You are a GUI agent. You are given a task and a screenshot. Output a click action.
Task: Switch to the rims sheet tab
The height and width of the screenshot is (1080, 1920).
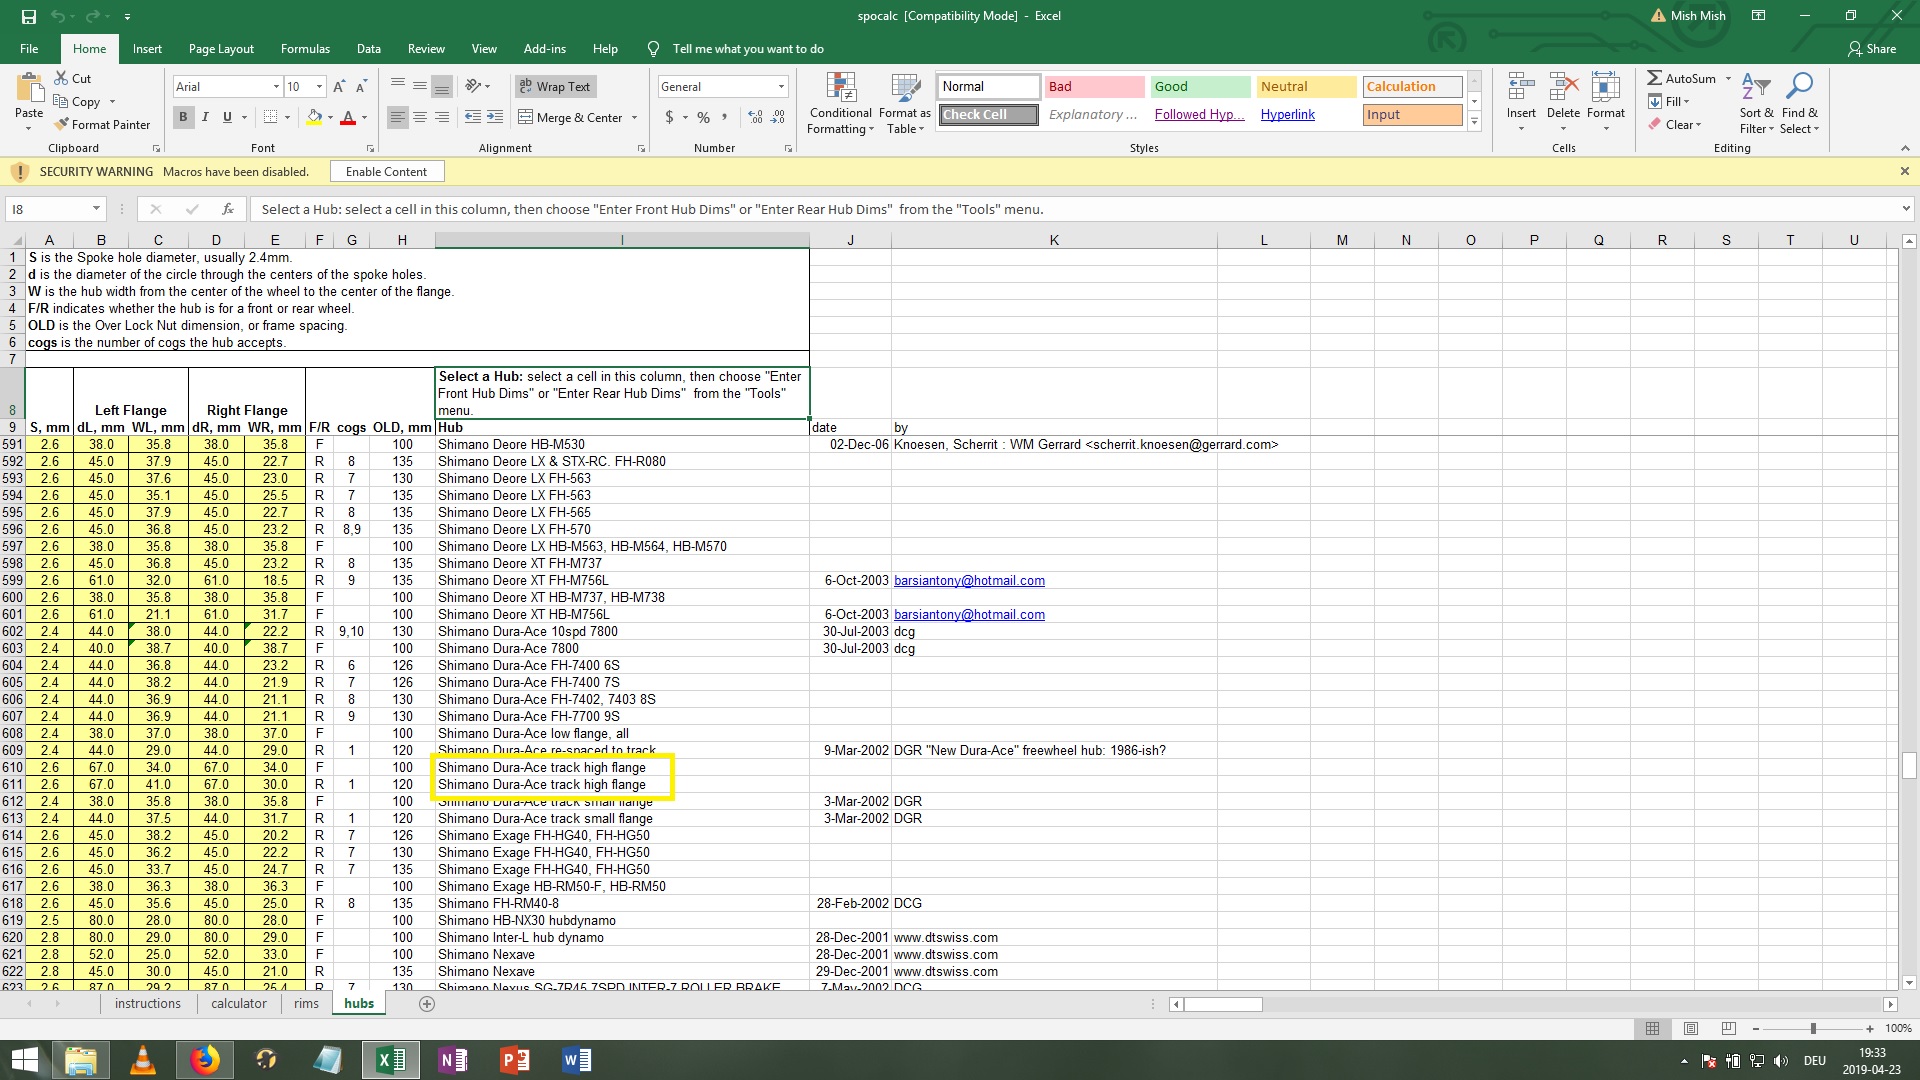[306, 1004]
